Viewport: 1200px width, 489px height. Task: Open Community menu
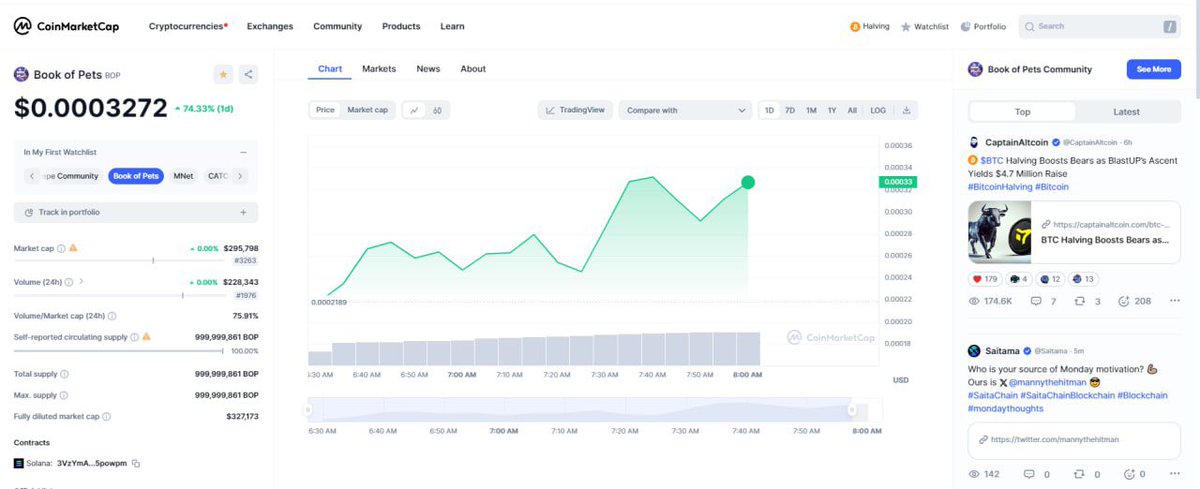[x=338, y=27]
